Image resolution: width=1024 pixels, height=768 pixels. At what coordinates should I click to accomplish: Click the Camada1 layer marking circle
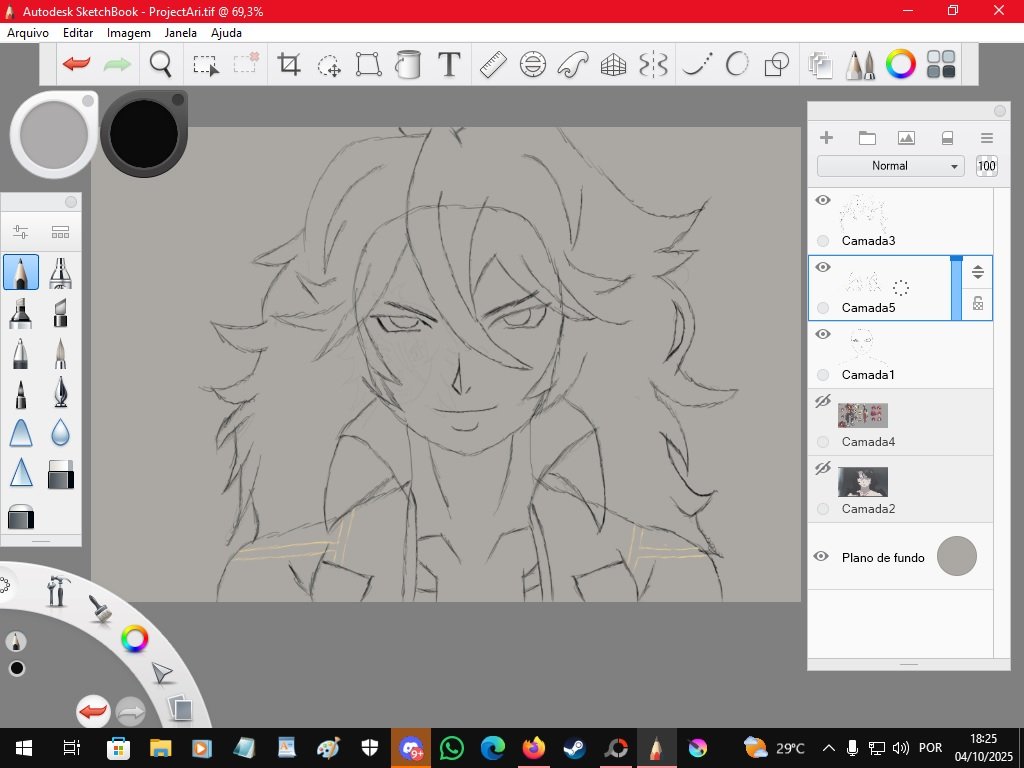[x=823, y=375]
